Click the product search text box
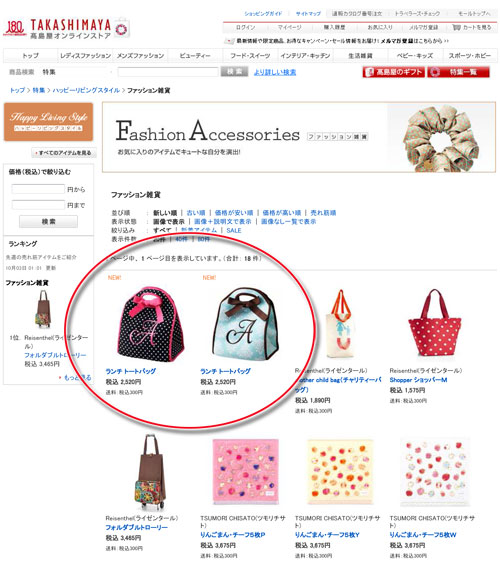500x568 pixels. pyautogui.click(x=168, y=72)
